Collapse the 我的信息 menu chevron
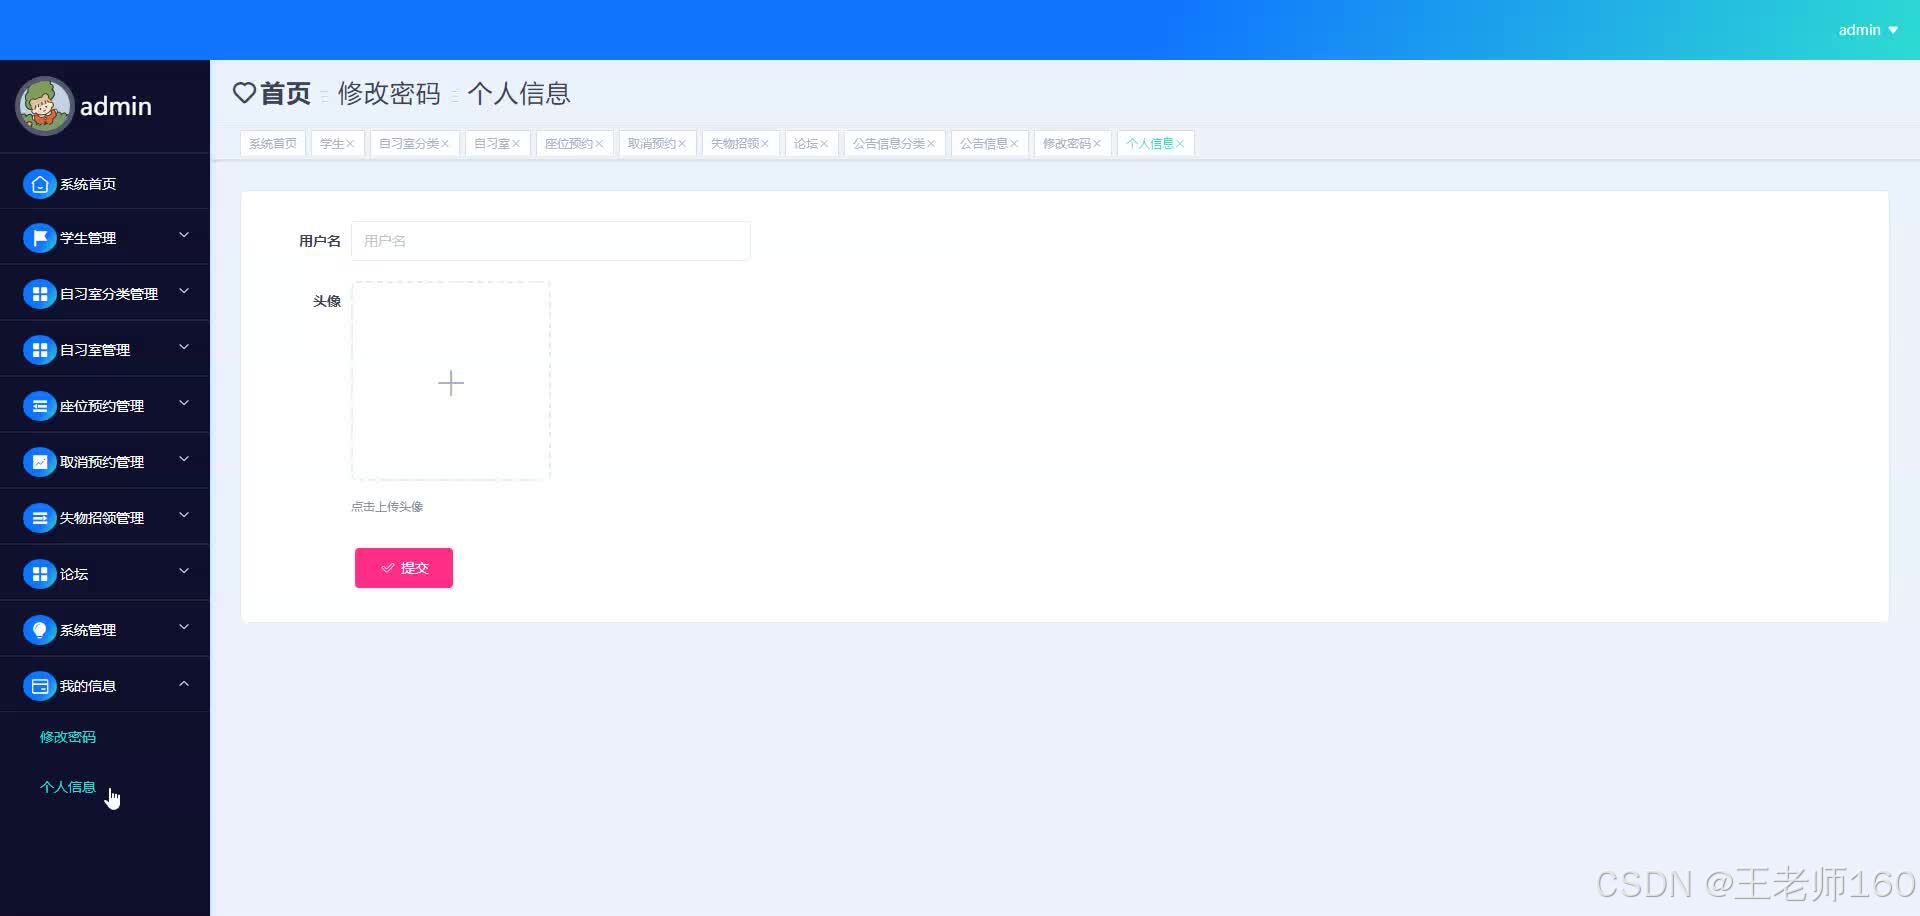Screen dimensions: 1920x916 coord(184,683)
